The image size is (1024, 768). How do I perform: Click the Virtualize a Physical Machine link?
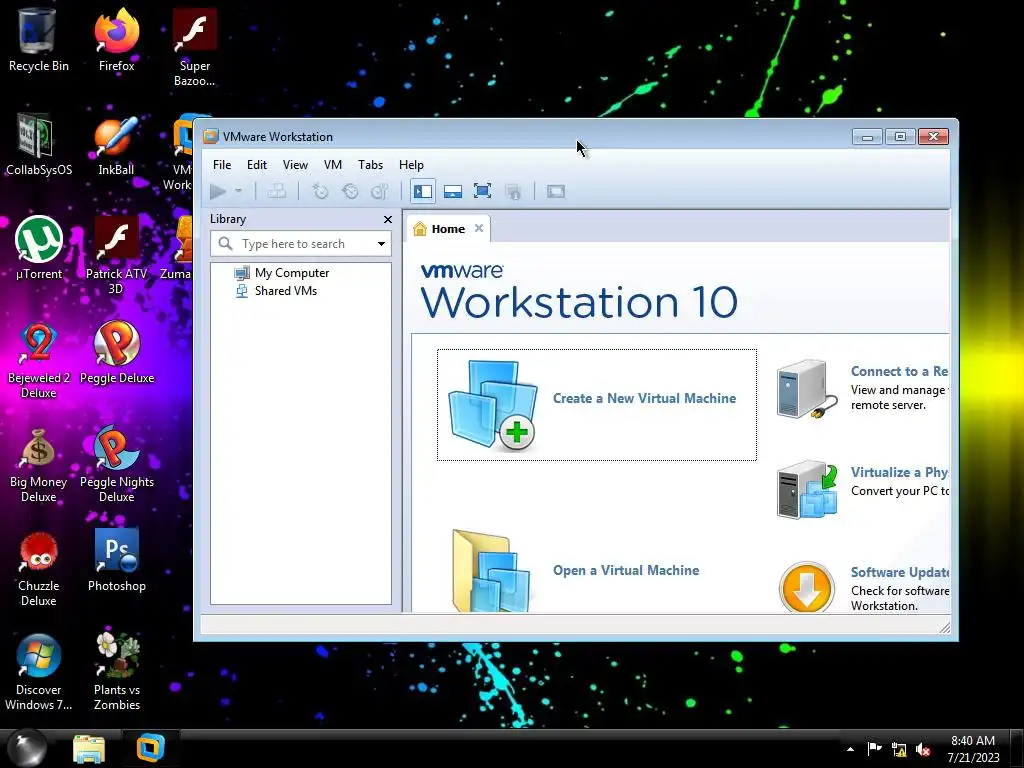pos(899,472)
